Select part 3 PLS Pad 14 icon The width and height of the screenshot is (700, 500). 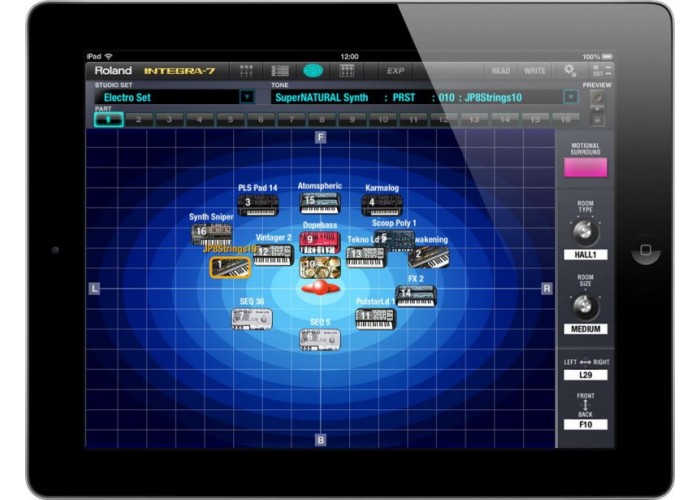(x=258, y=205)
